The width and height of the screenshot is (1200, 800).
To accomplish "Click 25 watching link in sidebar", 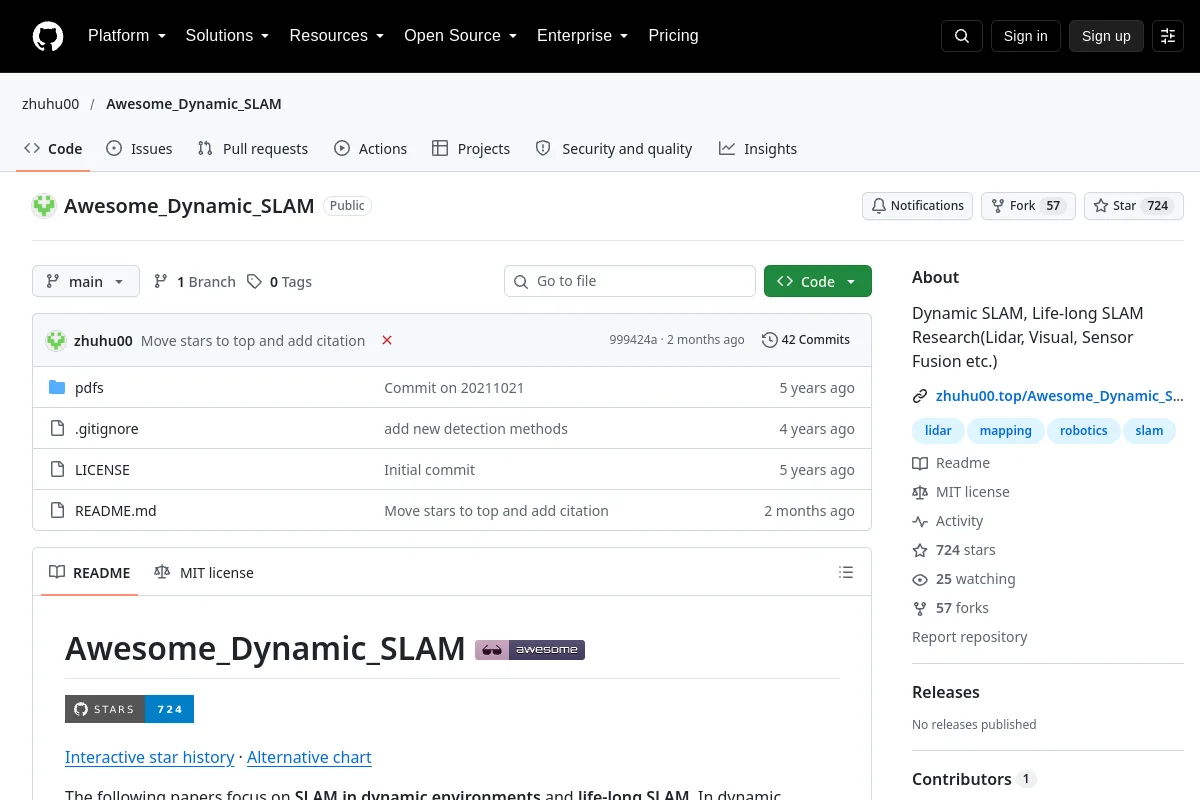I will tap(964, 579).
